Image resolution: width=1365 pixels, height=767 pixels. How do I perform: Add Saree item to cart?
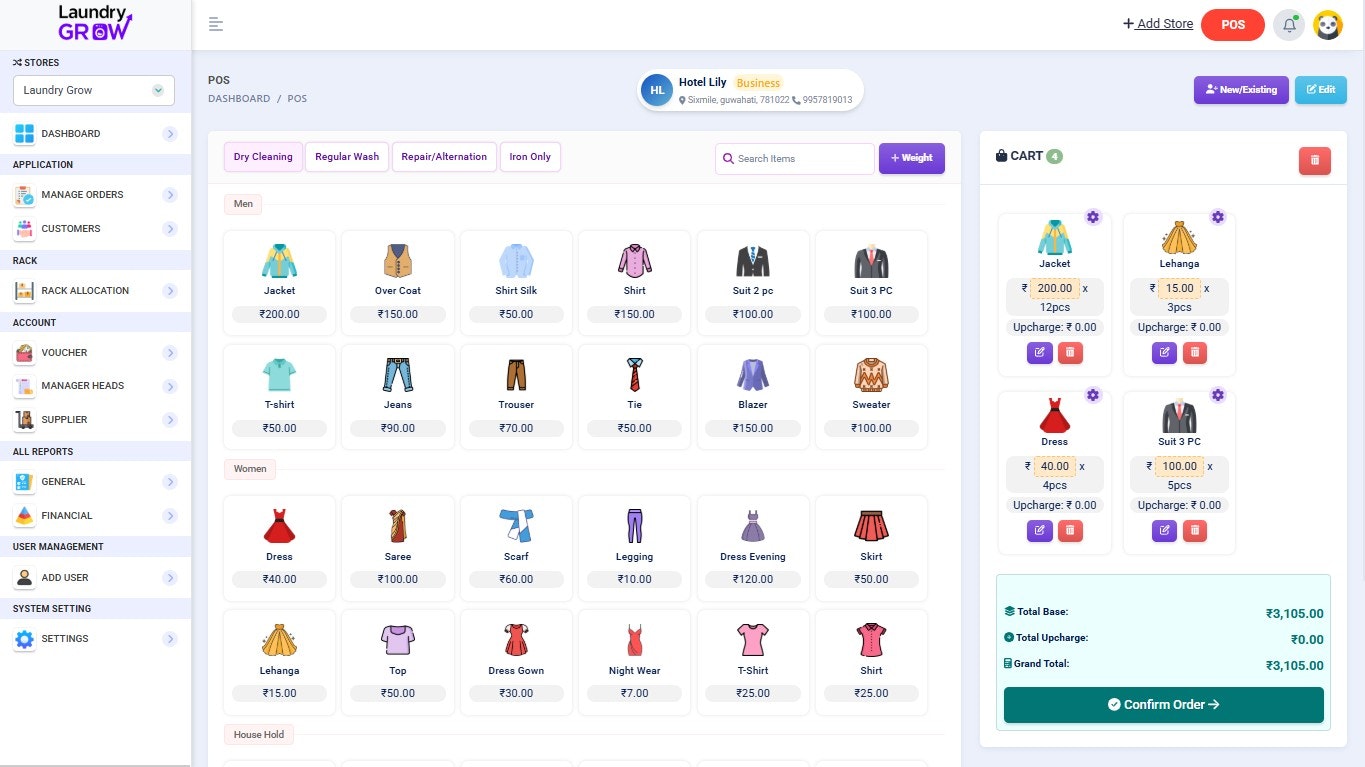point(398,548)
